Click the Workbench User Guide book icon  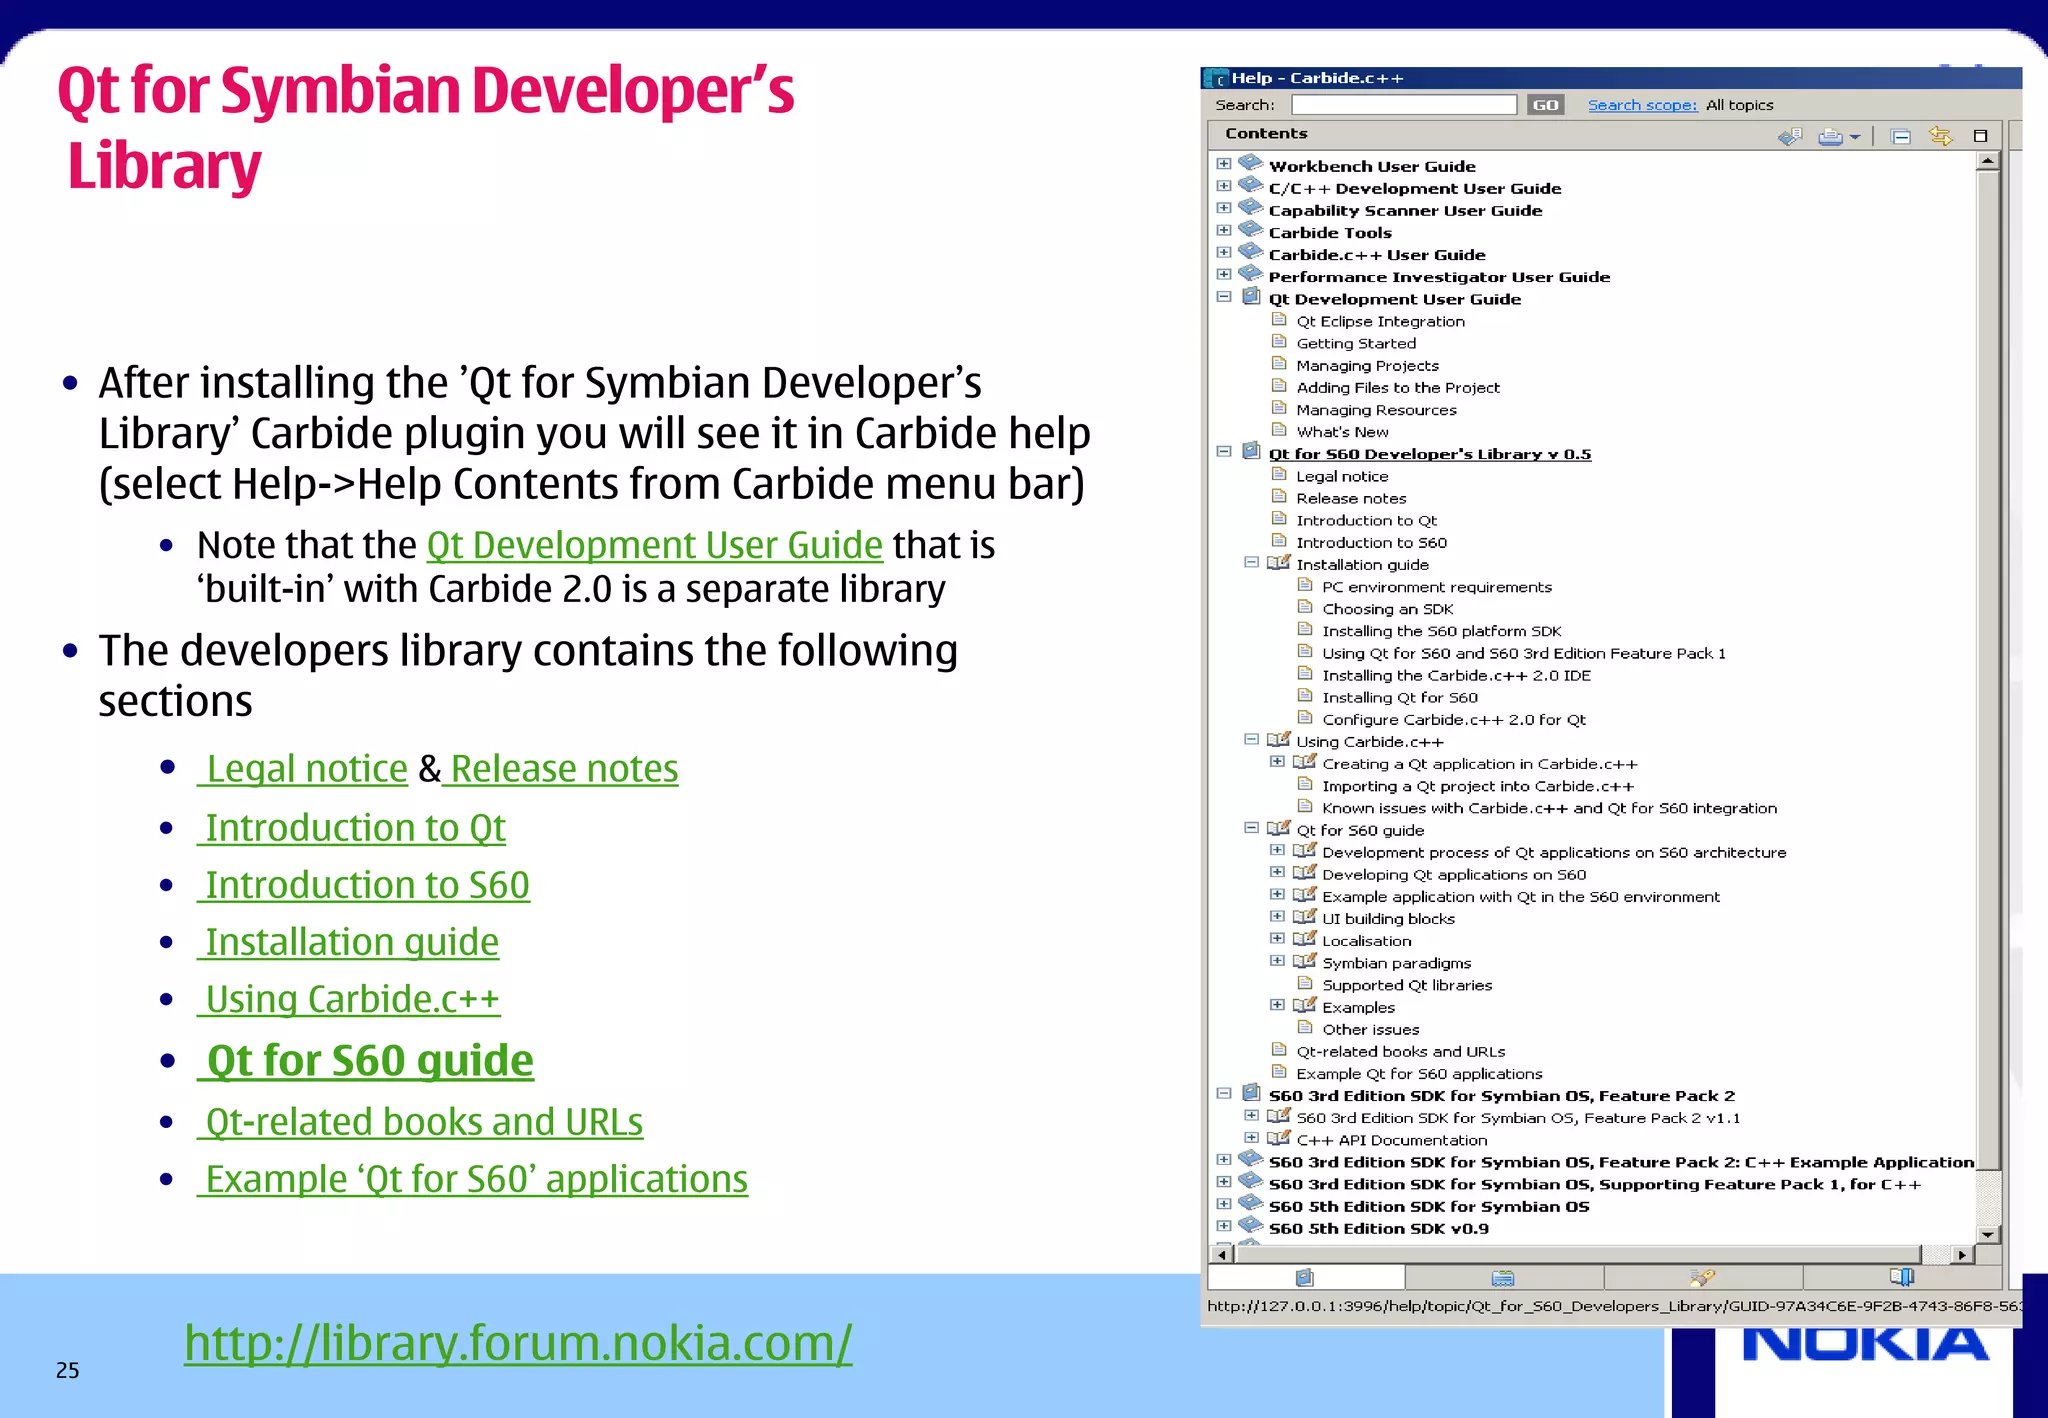pos(1251,163)
